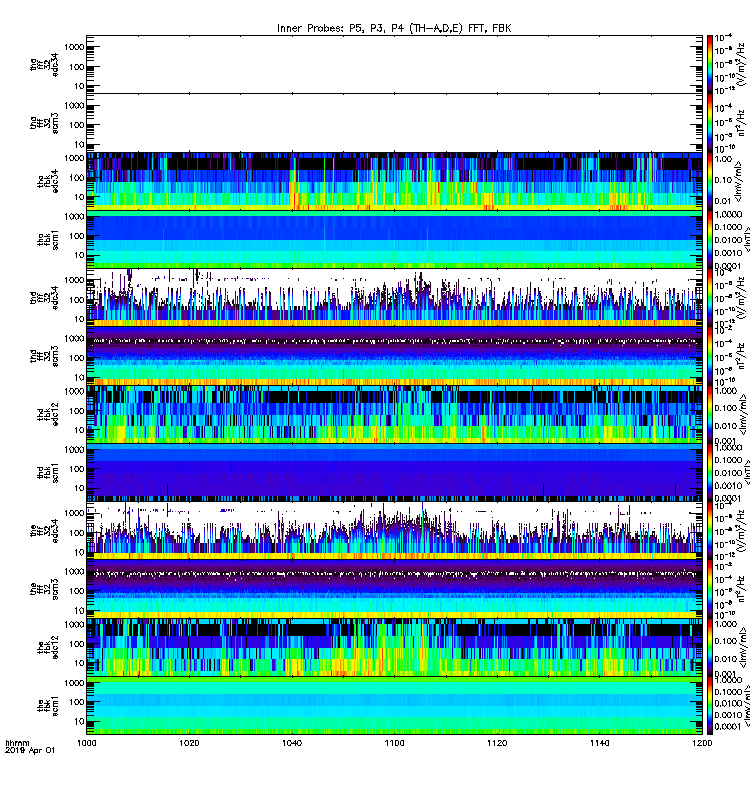Click the color bar beside the fbk scm1 panel
Screen dimensions: 750x800
tap(710, 705)
